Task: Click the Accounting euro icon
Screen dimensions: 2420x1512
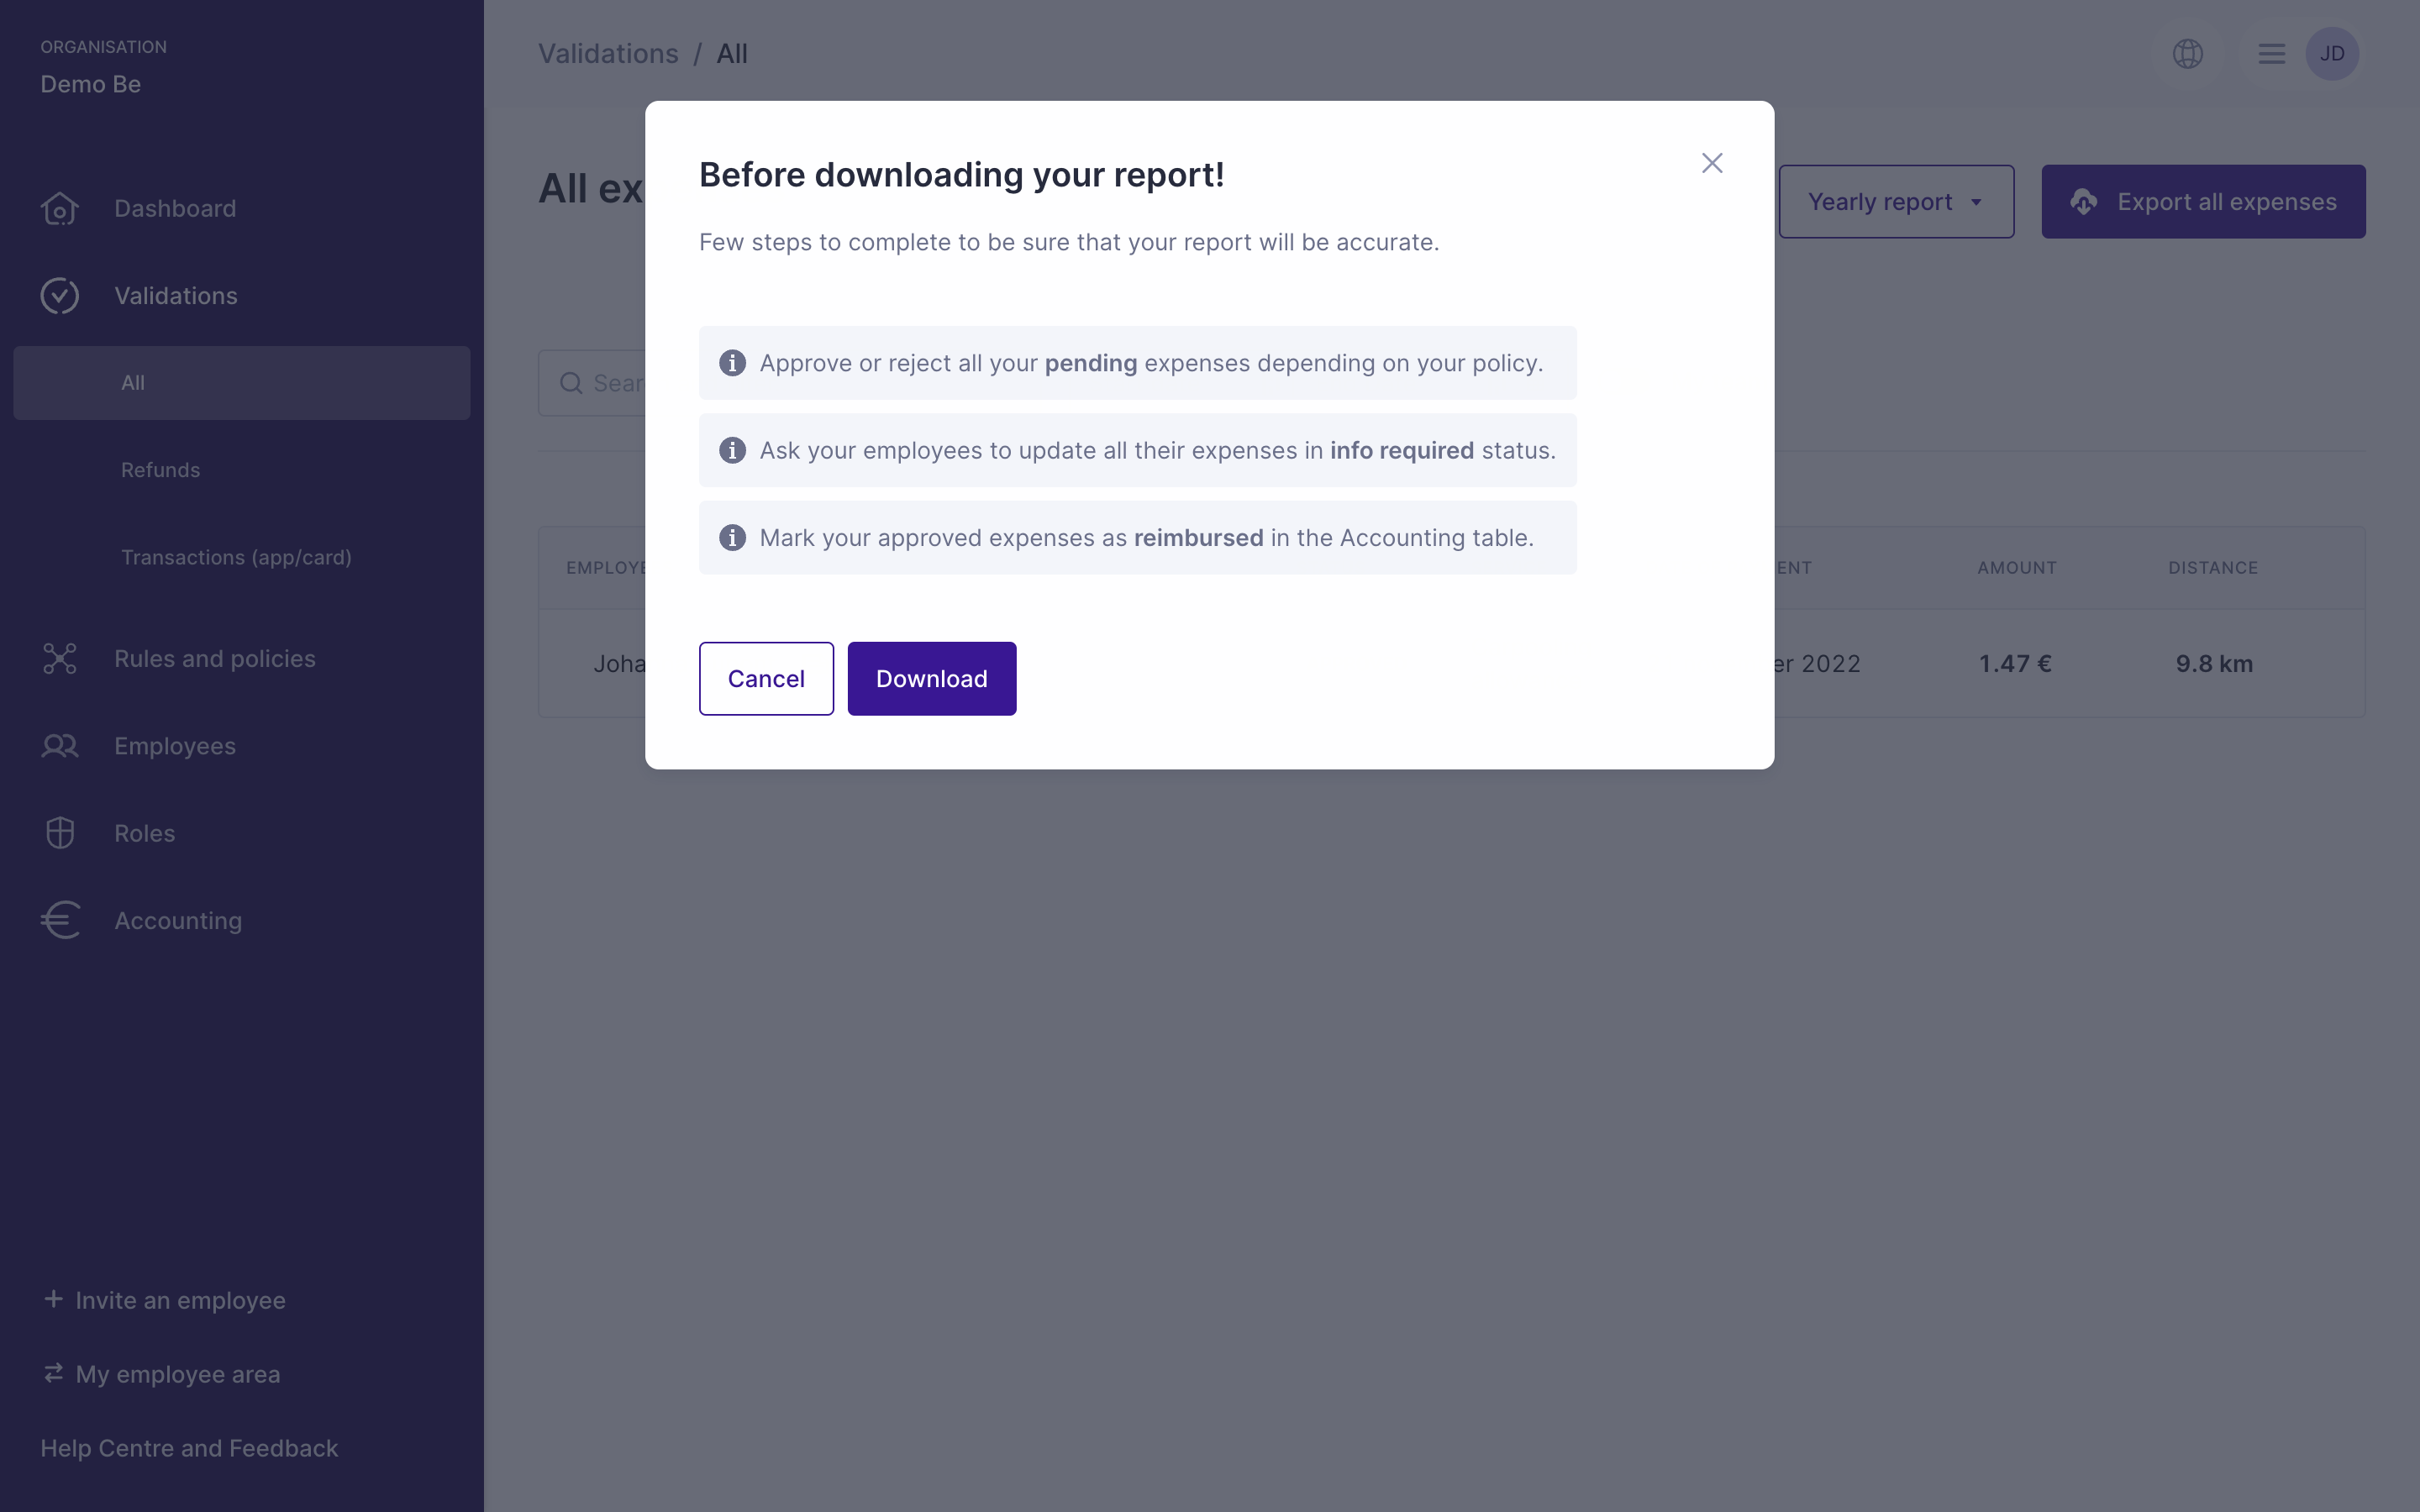Action: click(x=60, y=921)
